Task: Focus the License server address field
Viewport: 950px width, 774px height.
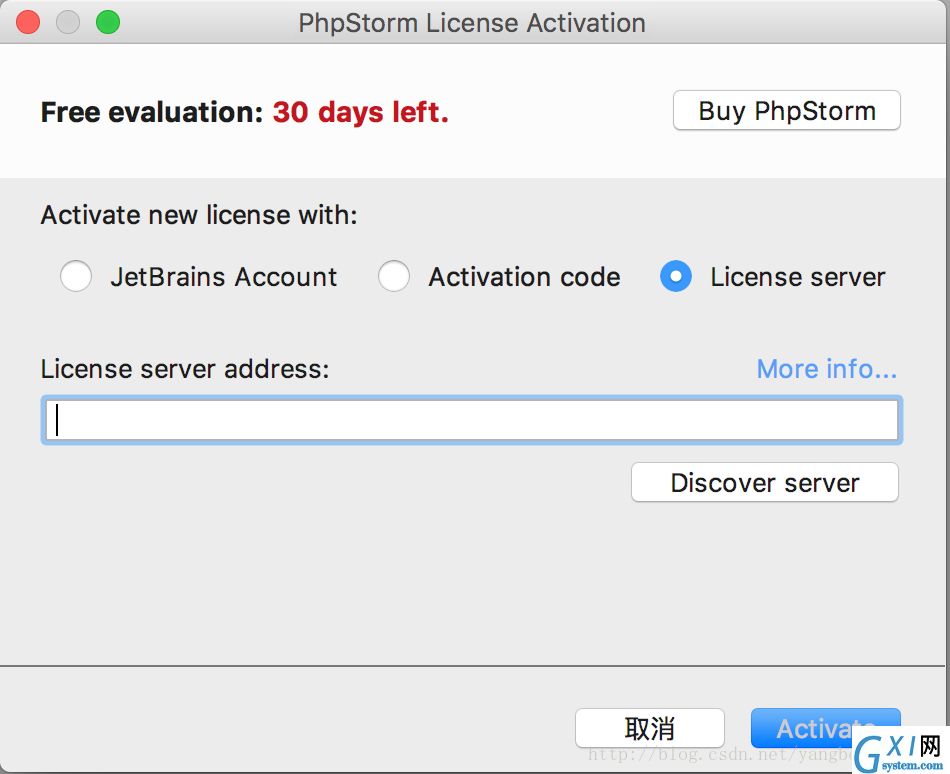Action: pos(472,420)
